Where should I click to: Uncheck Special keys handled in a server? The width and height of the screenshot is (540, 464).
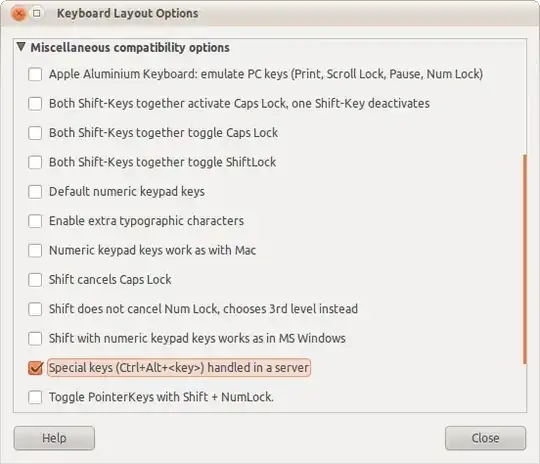coord(35,368)
